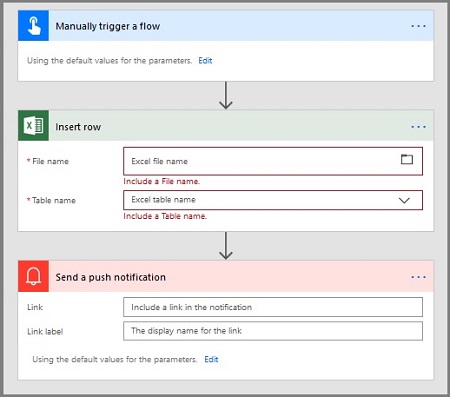
Task: Click the manual trigger hand-tap icon
Action: (33, 26)
